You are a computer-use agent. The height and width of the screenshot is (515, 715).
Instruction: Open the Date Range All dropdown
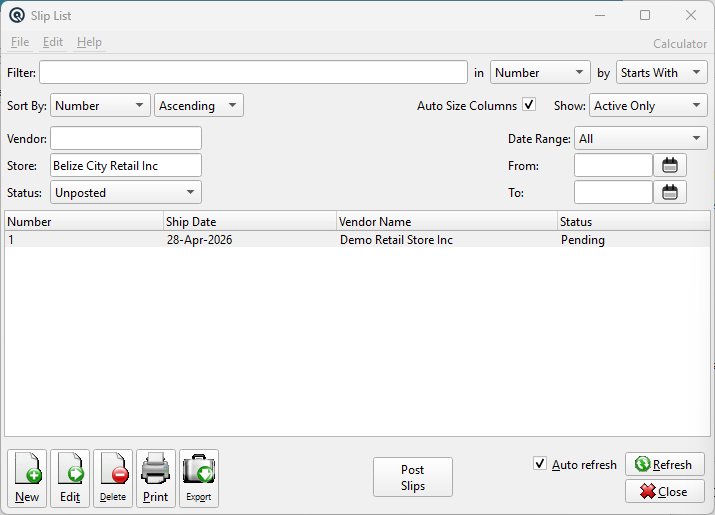[x=640, y=139]
